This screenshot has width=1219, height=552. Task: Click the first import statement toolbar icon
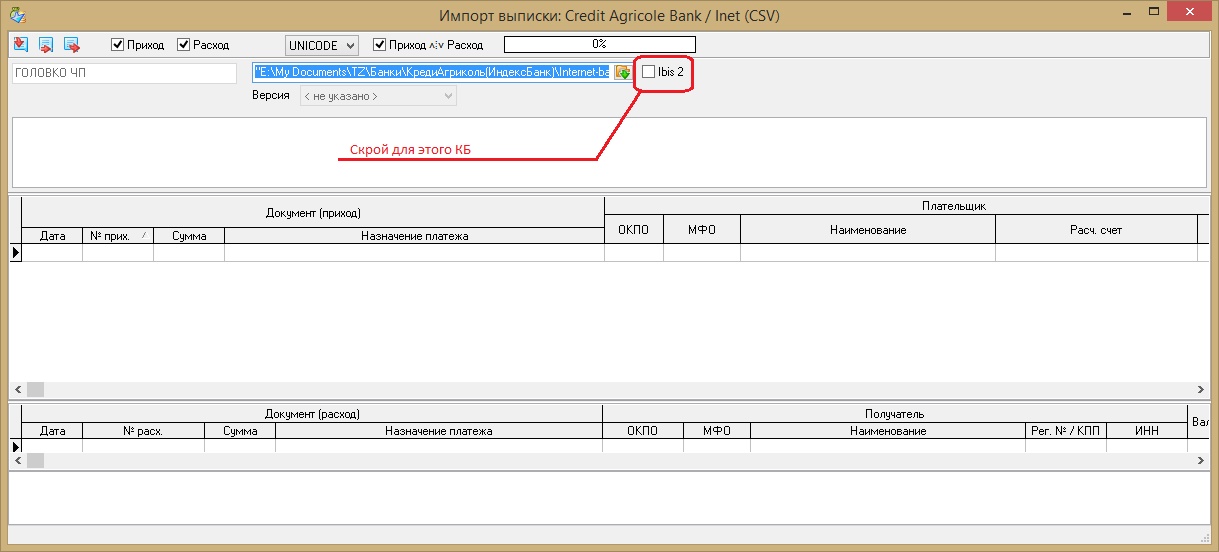click(x=21, y=45)
